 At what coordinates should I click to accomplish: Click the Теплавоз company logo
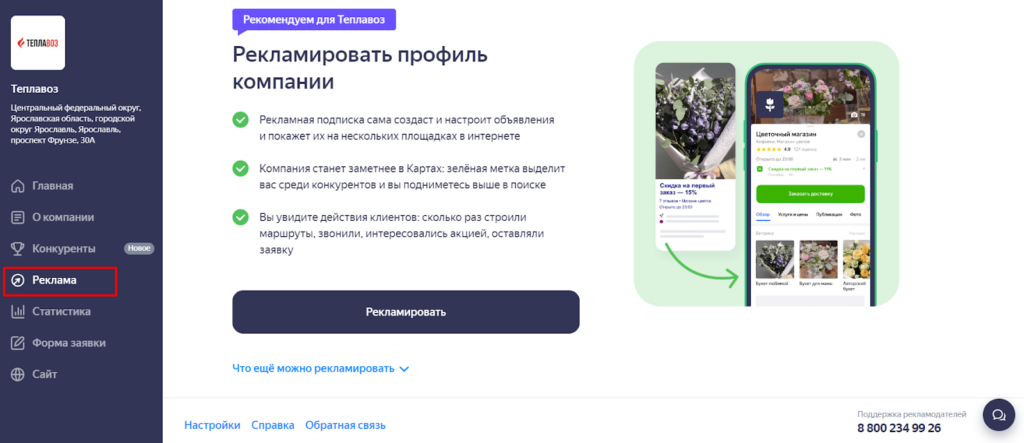tap(38, 42)
